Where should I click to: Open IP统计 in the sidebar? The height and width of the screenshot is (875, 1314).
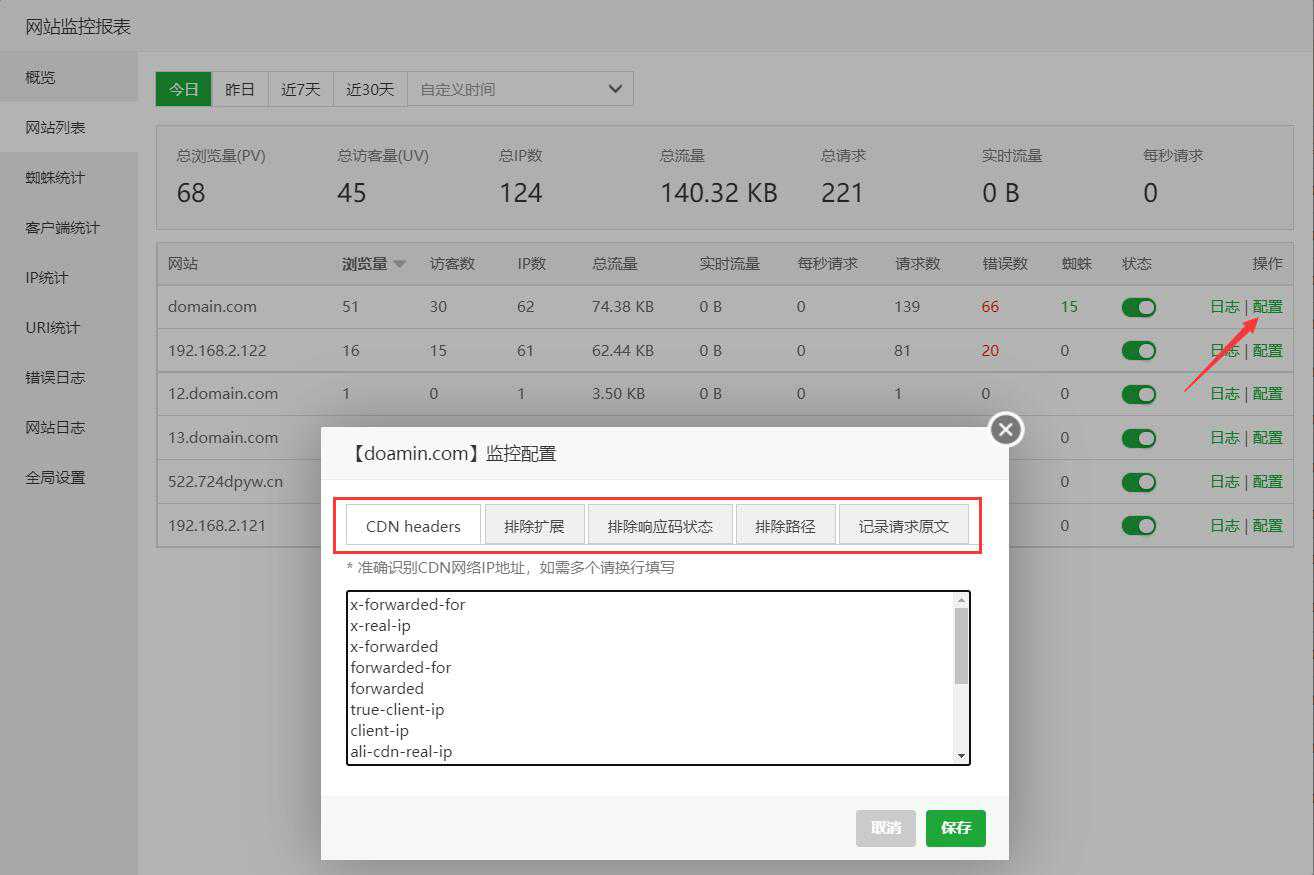69,277
